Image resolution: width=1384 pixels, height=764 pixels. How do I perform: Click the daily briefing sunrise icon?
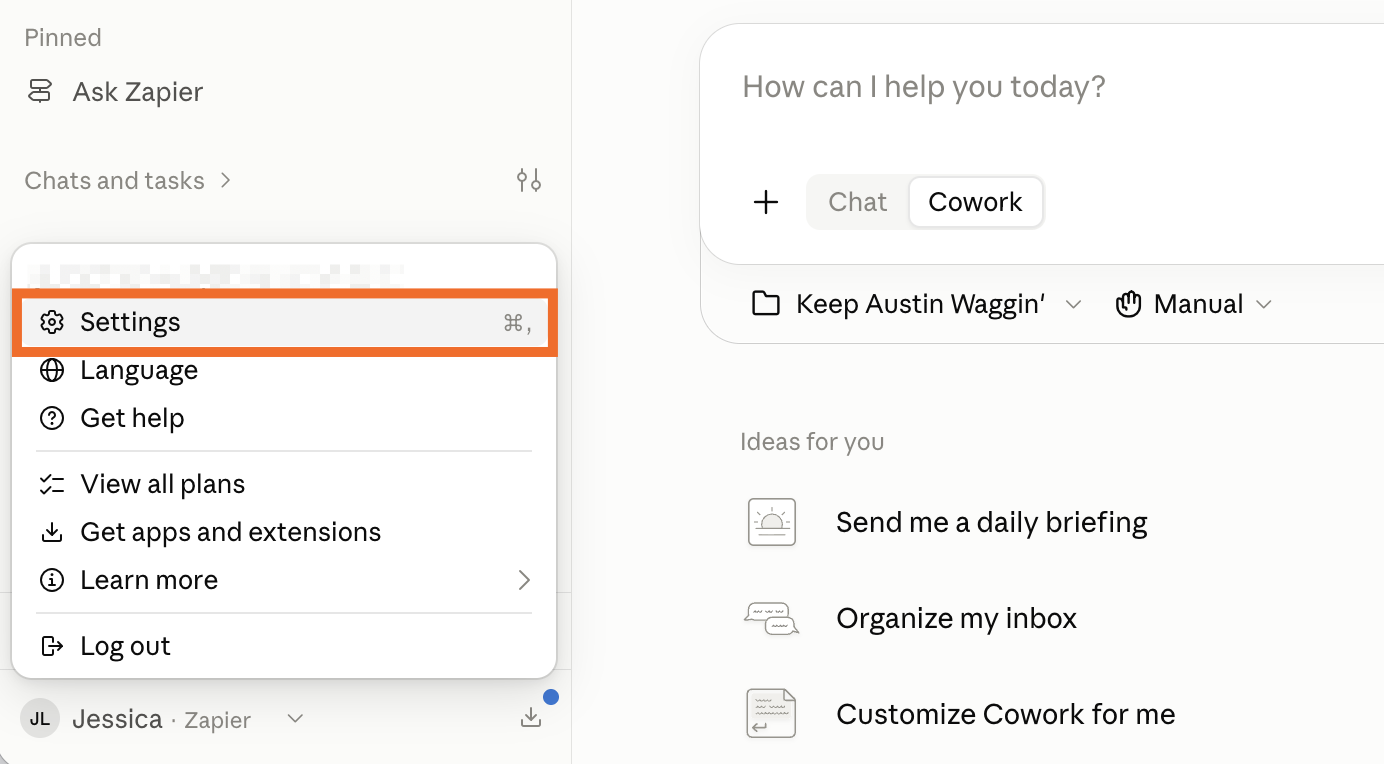772,522
